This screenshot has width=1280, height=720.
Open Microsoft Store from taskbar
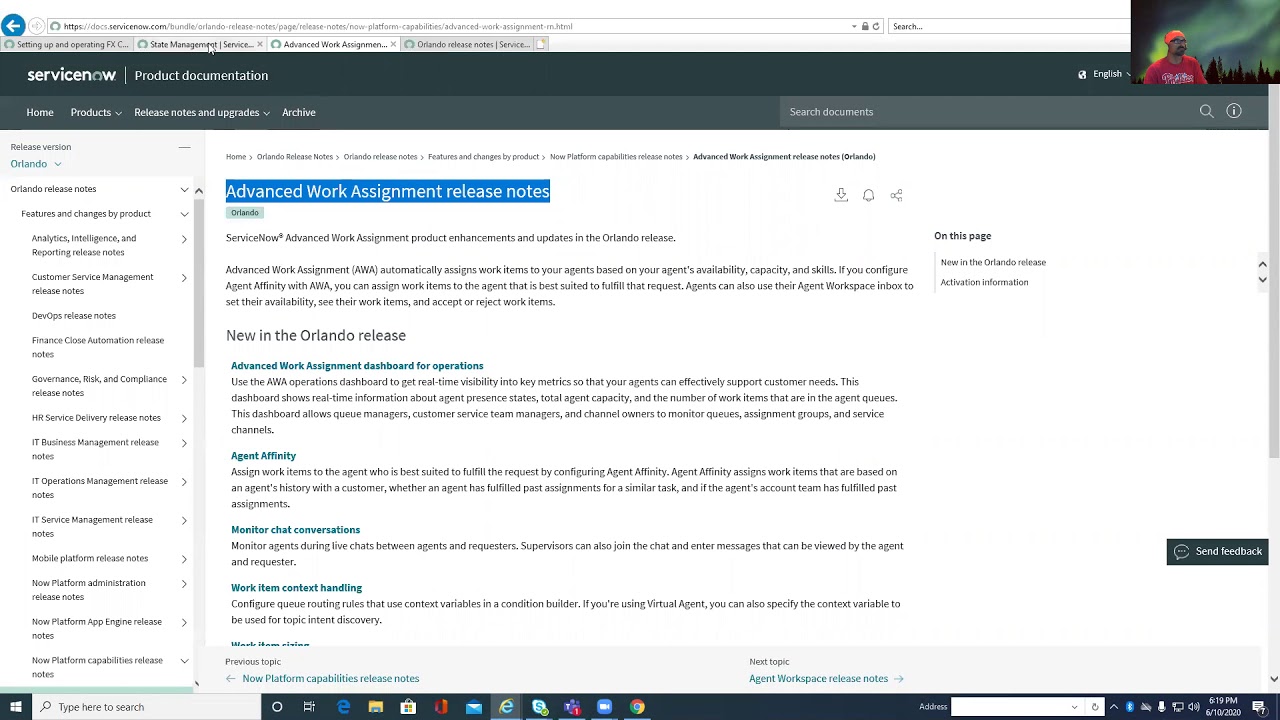[408, 707]
